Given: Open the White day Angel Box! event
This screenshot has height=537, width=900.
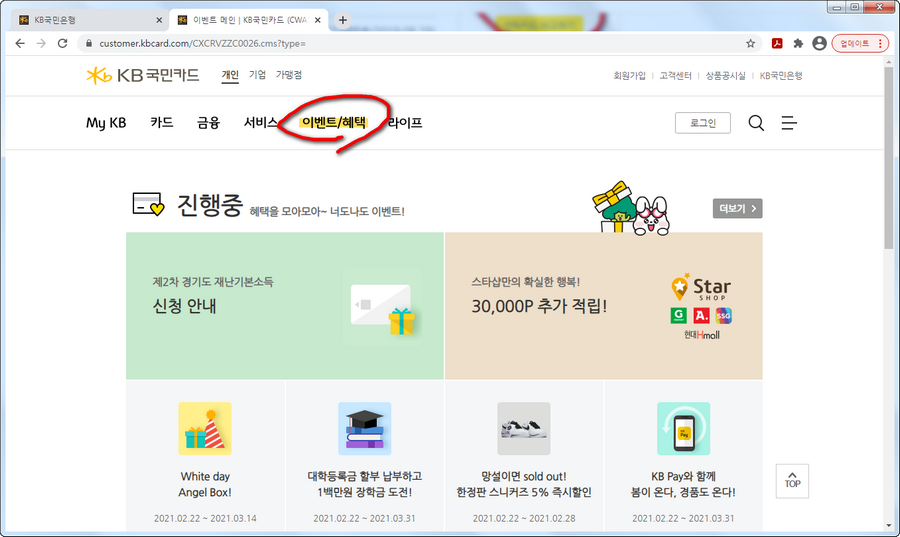Looking at the screenshot, I should tap(205, 484).
